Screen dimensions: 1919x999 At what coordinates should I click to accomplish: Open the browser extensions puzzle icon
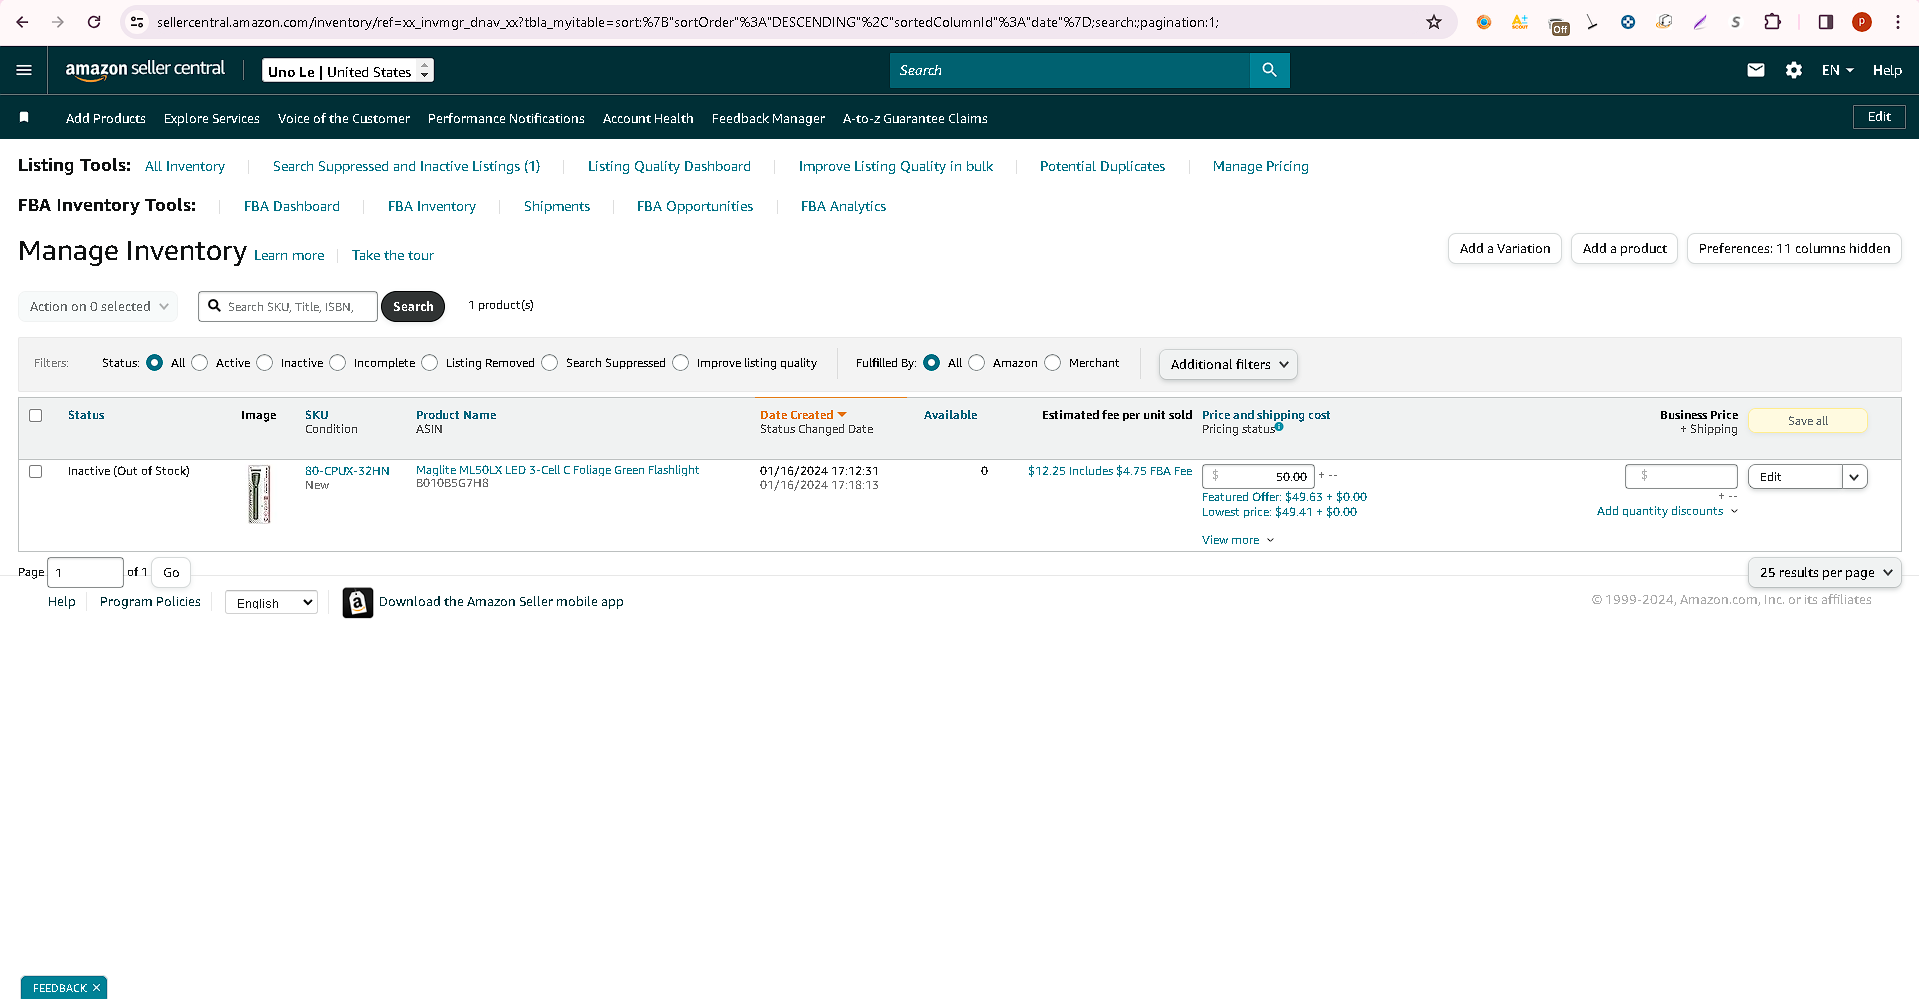(1772, 22)
